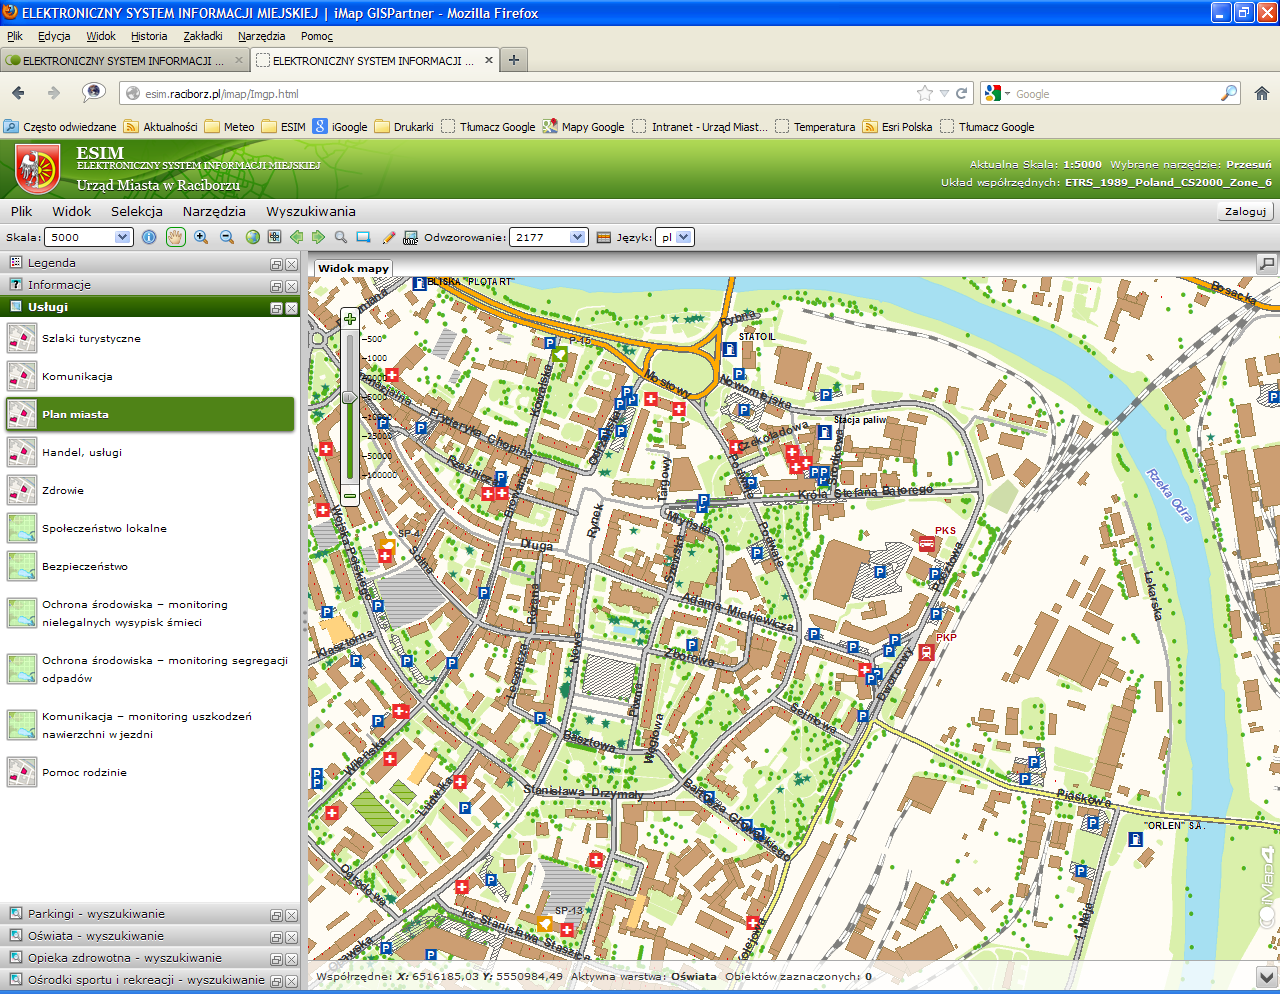Image resolution: width=1280 pixels, height=994 pixels.
Task: Expand Parkingi - wyszukiwanie panel
Action: click(x=150, y=914)
